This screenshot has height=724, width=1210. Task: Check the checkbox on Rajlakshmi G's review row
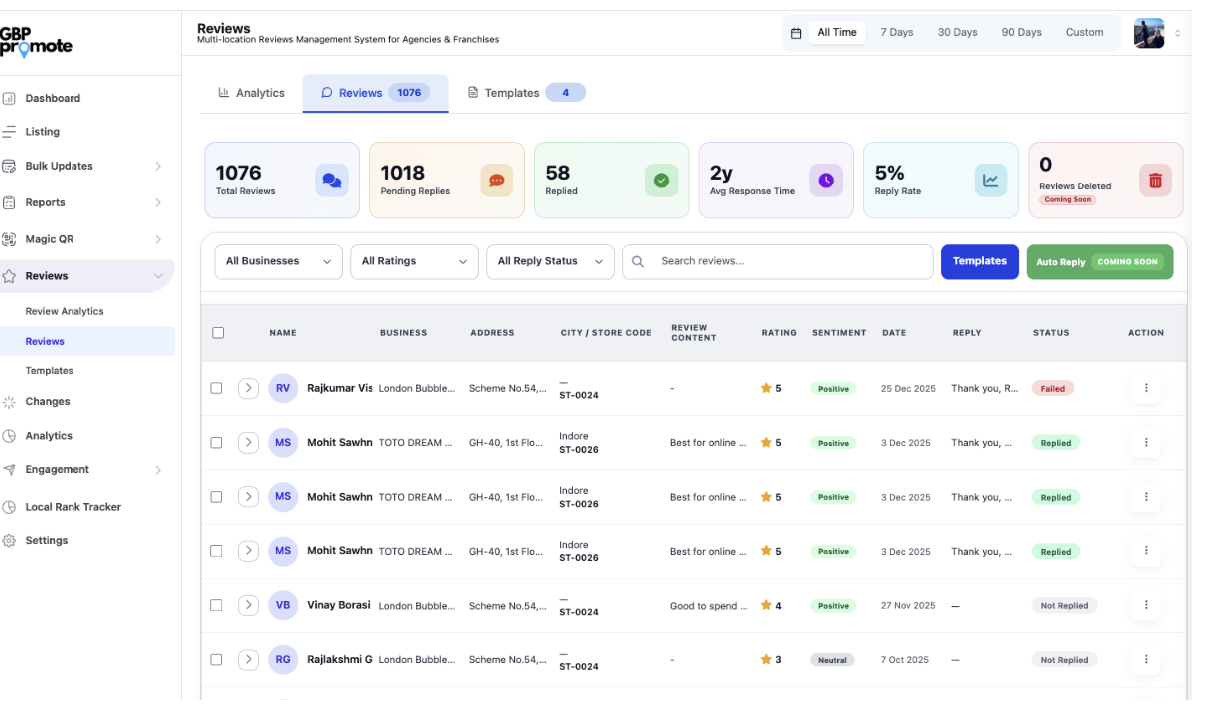point(216,659)
